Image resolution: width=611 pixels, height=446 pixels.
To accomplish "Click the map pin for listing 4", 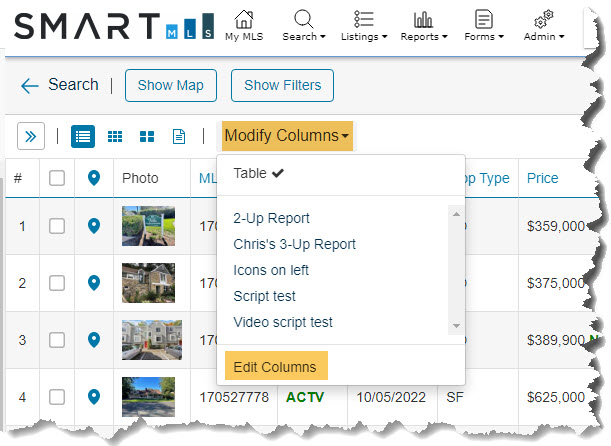I will click(x=94, y=397).
